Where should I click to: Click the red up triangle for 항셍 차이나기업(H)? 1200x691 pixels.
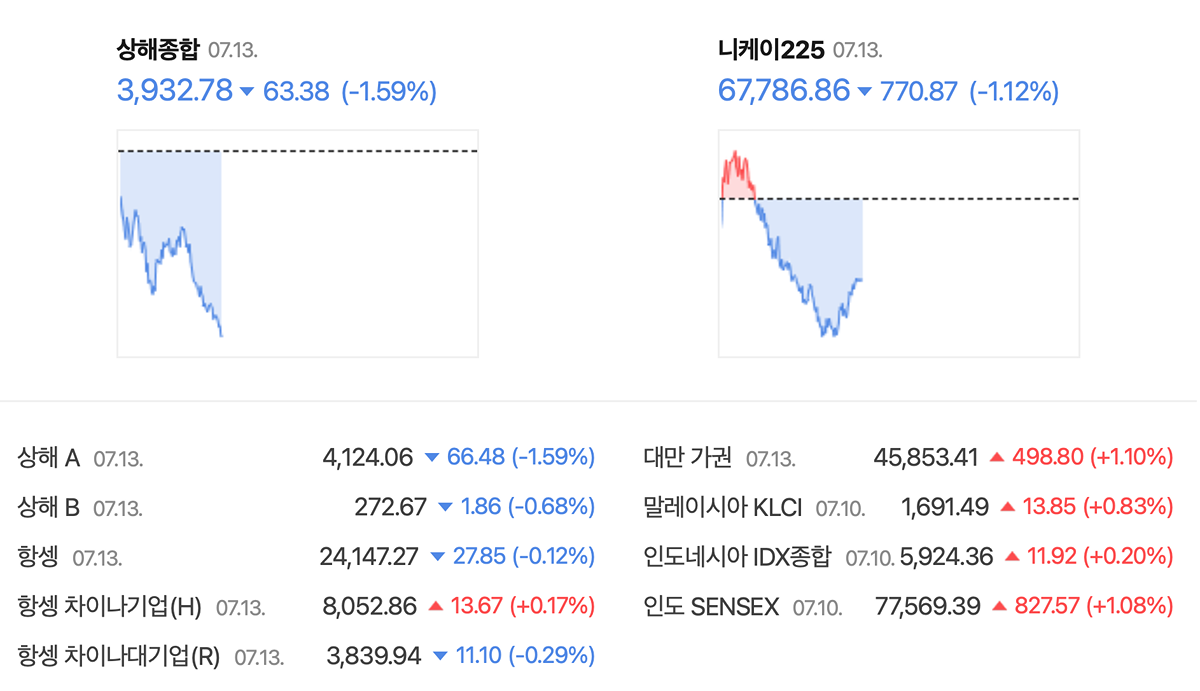click(435, 605)
